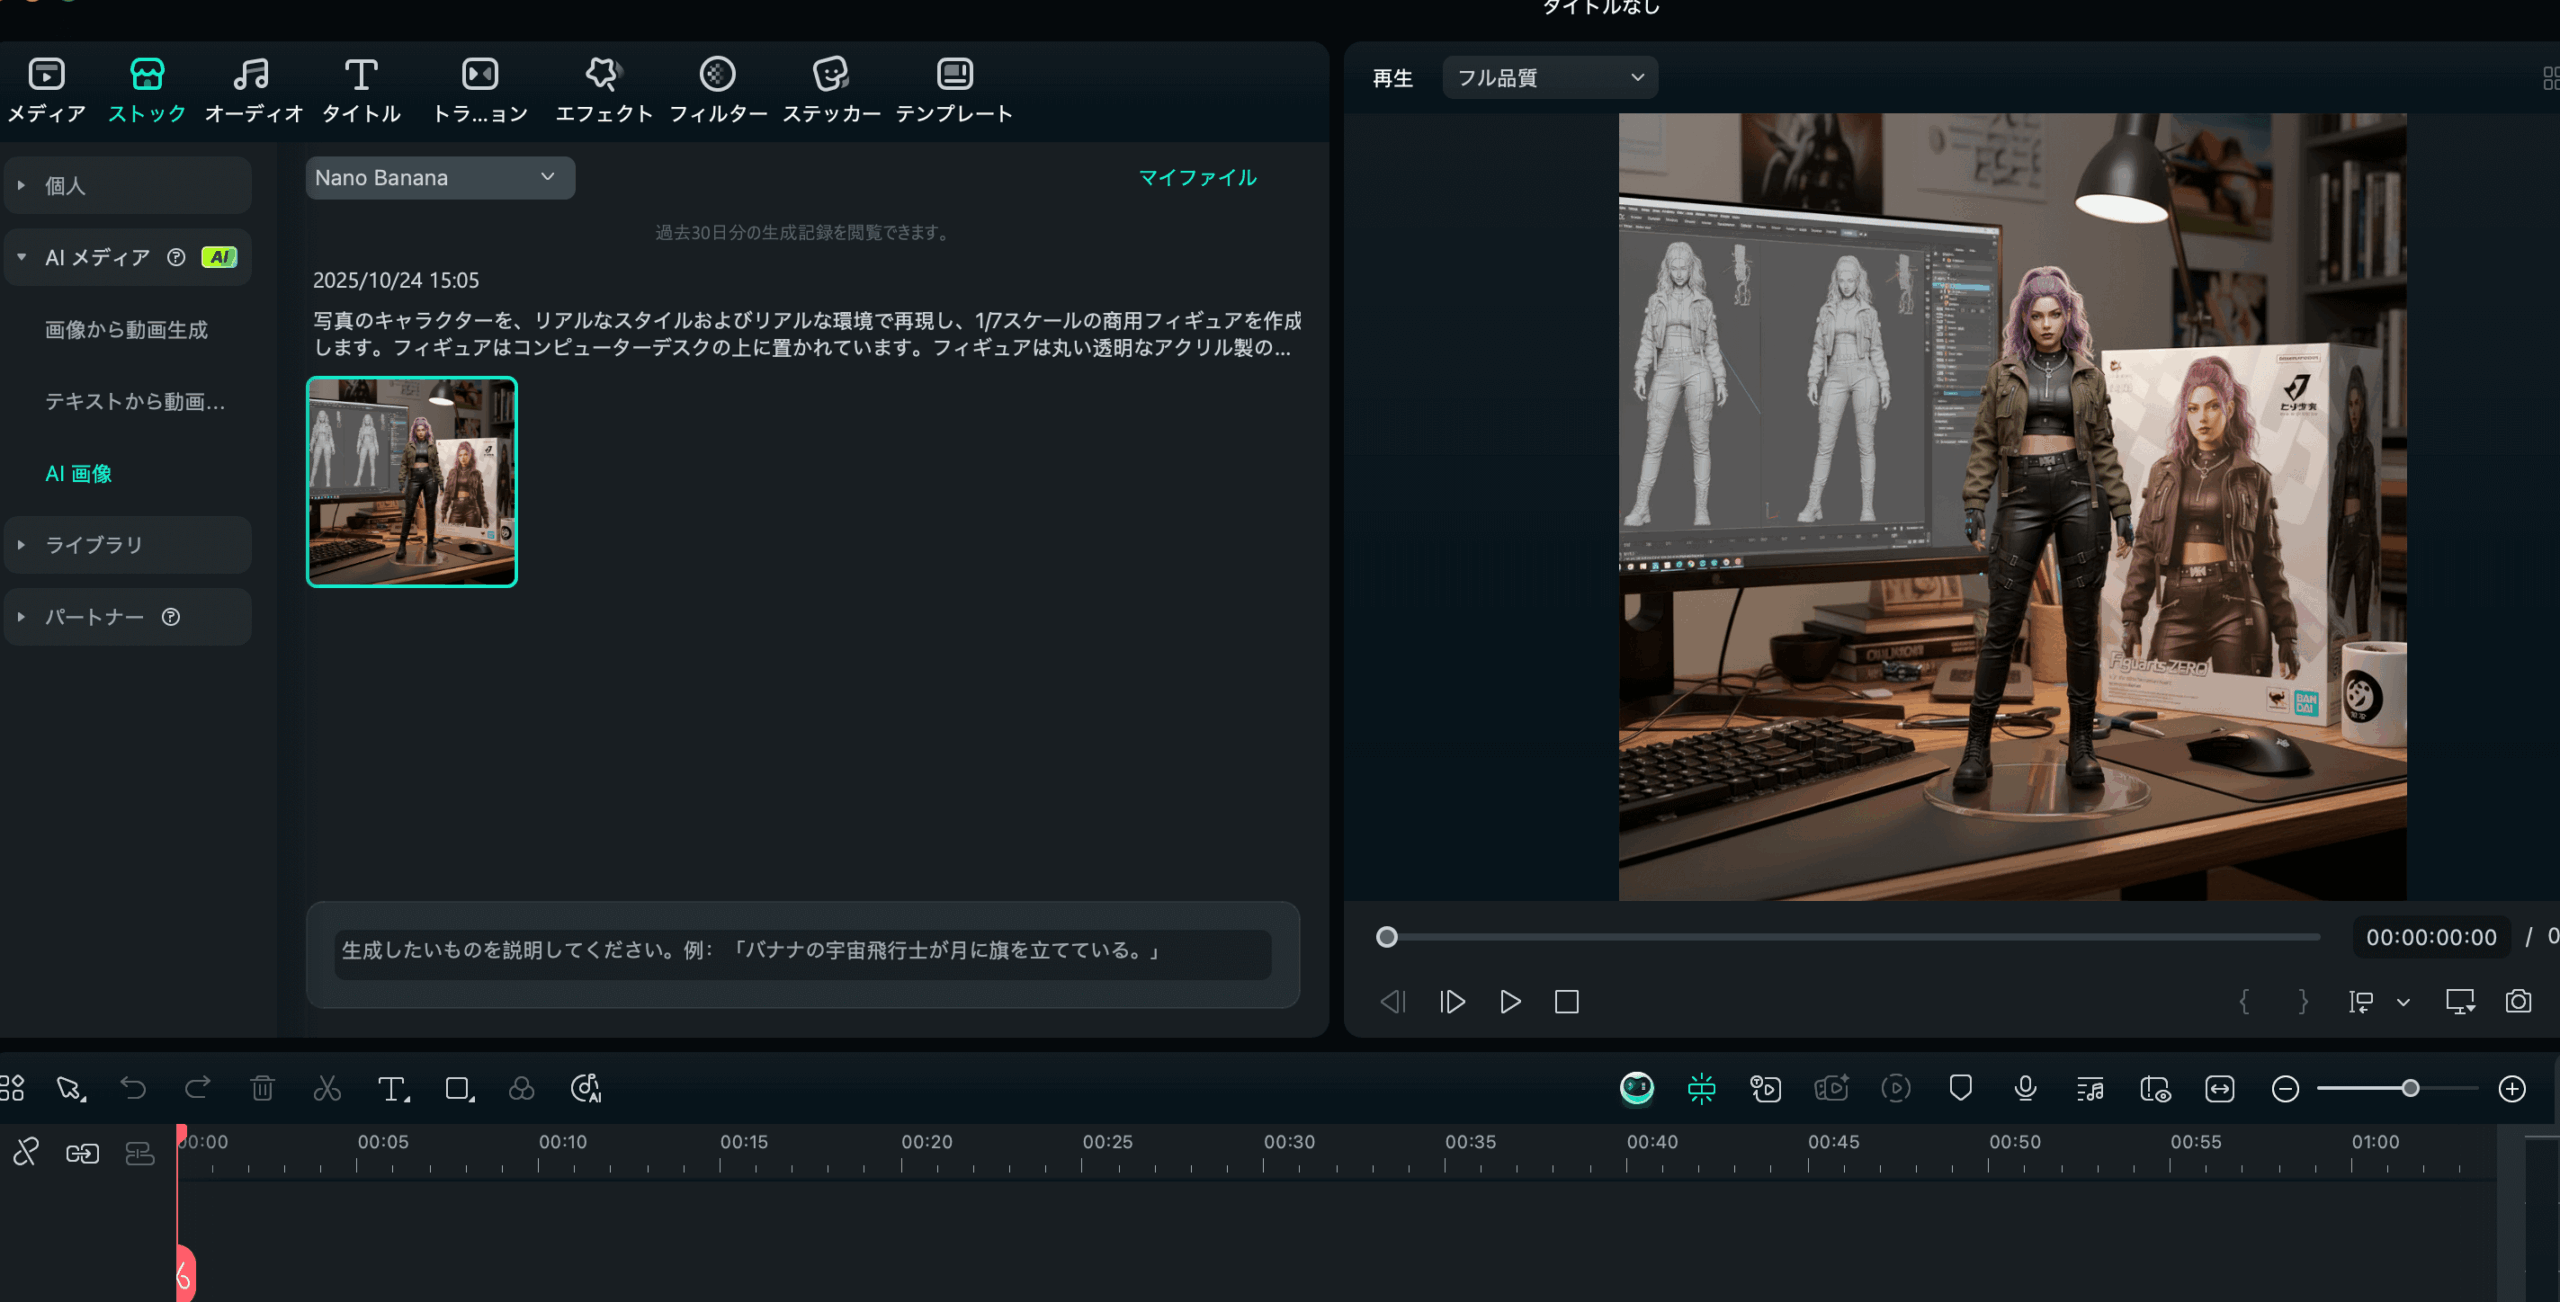Toggle the snapshot camera icon under the preview
The width and height of the screenshot is (2560, 1302).
click(x=2516, y=1001)
